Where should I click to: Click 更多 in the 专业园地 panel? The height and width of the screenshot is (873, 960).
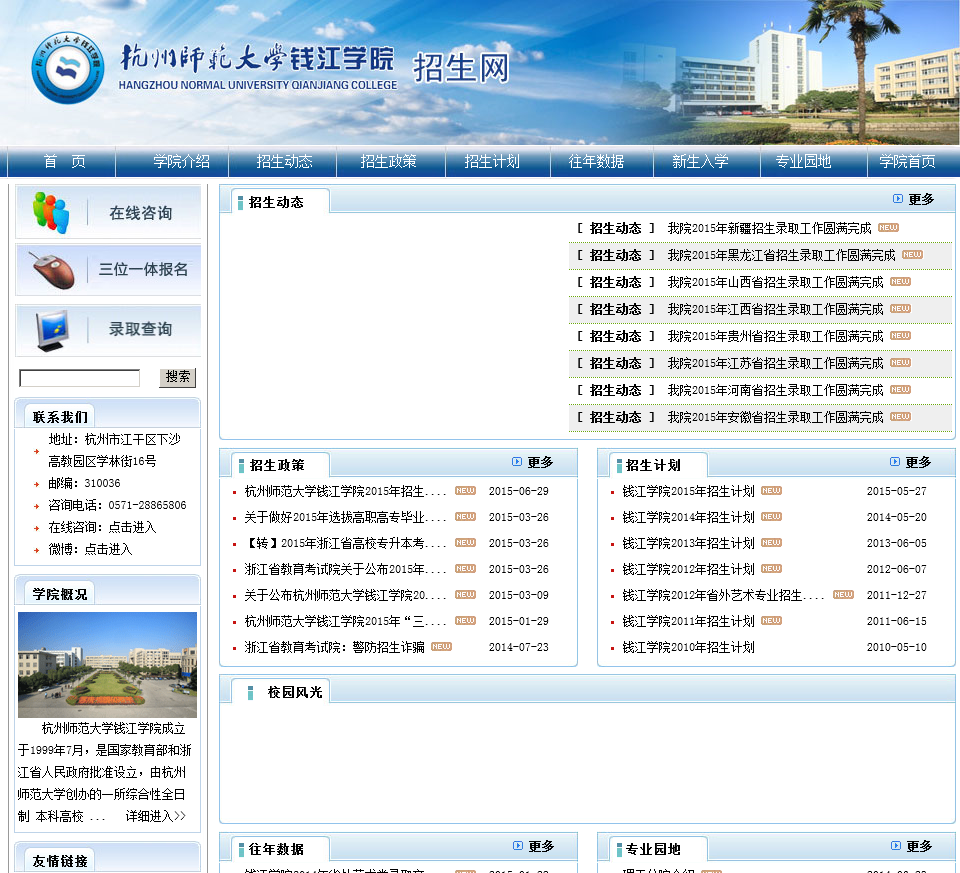[x=918, y=846]
